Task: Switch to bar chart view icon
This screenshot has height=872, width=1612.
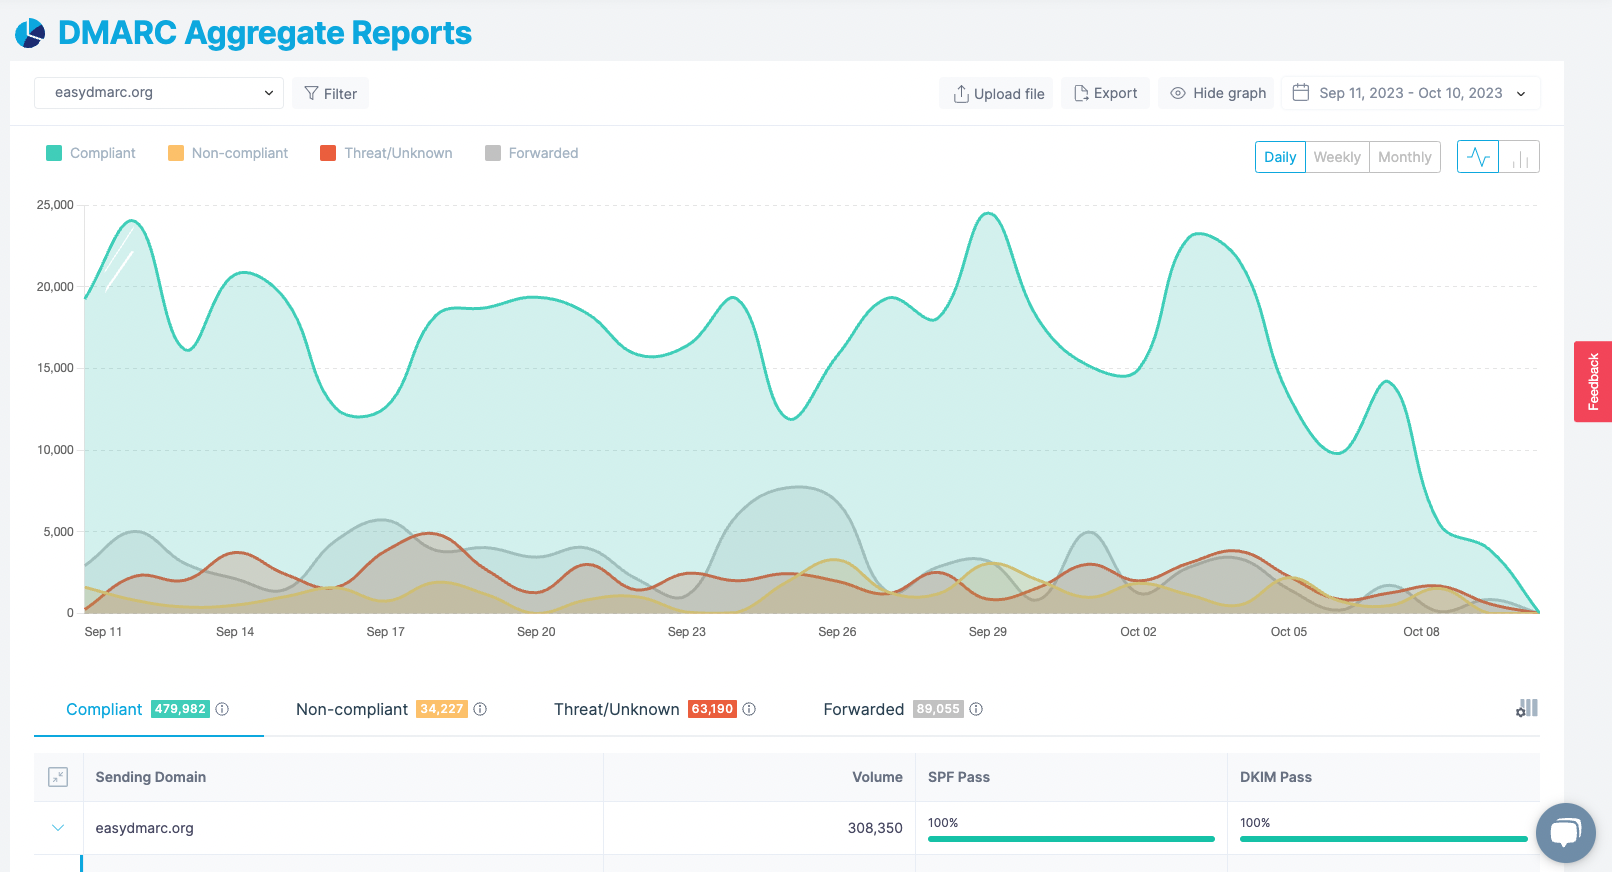Action: click(1520, 157)
